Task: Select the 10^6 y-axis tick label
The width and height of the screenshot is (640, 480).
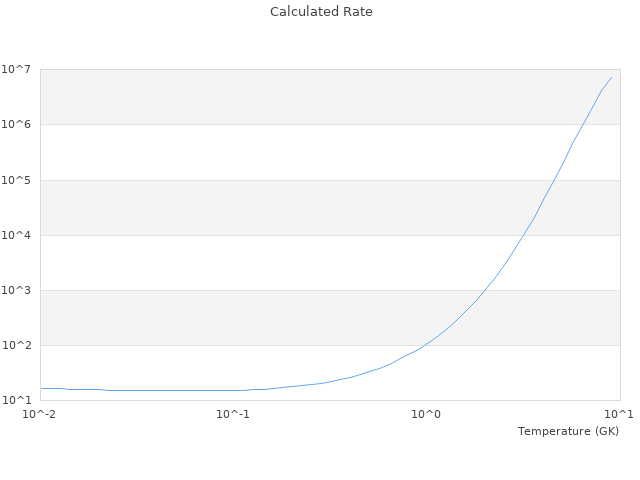Action: pos(17,124)
